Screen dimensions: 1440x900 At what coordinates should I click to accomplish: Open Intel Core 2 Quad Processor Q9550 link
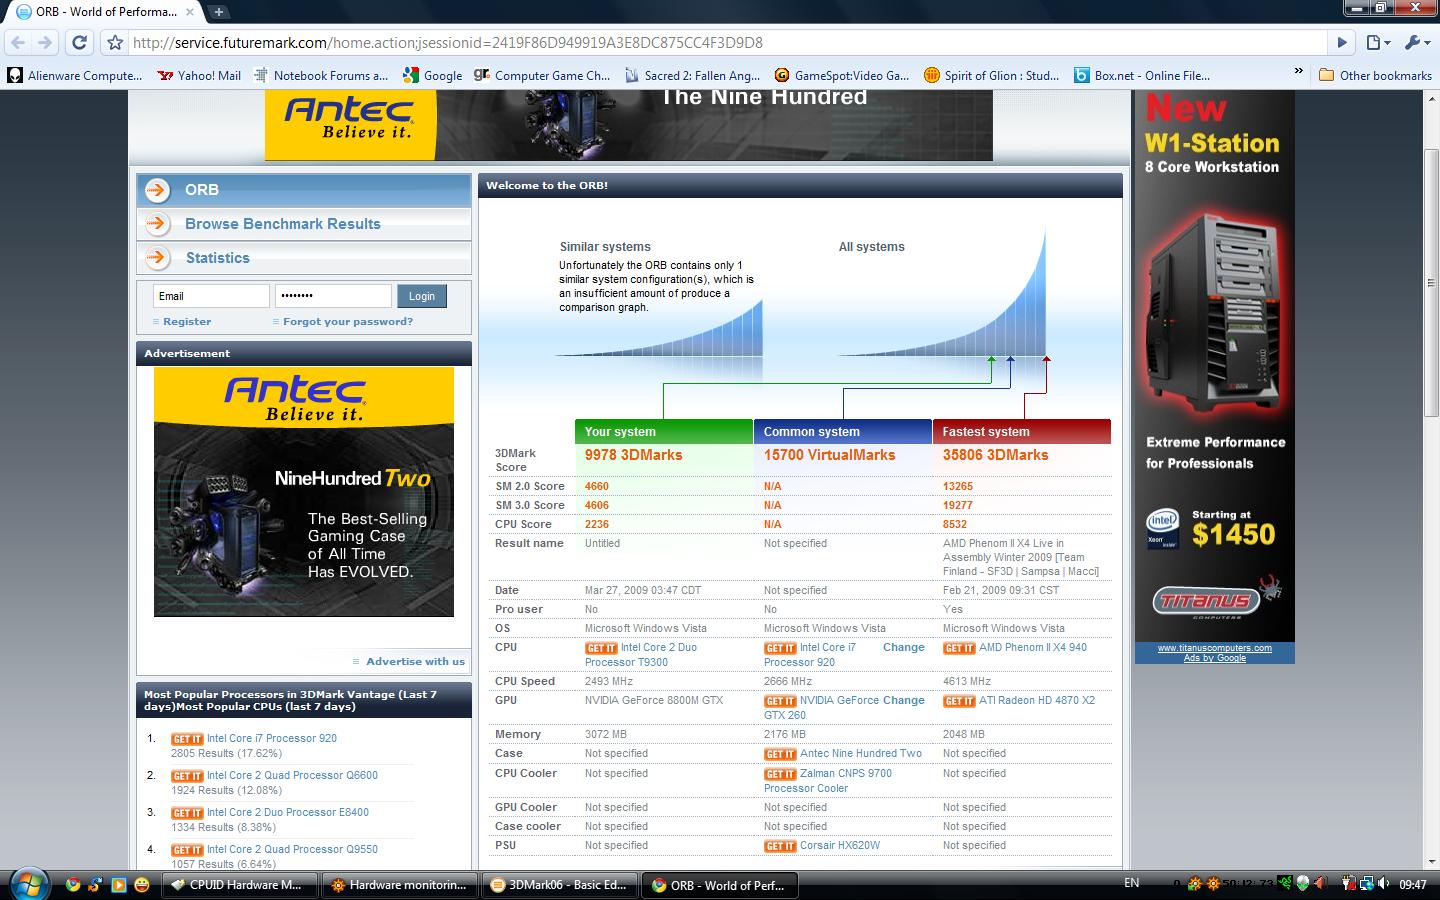pos(292,850)
